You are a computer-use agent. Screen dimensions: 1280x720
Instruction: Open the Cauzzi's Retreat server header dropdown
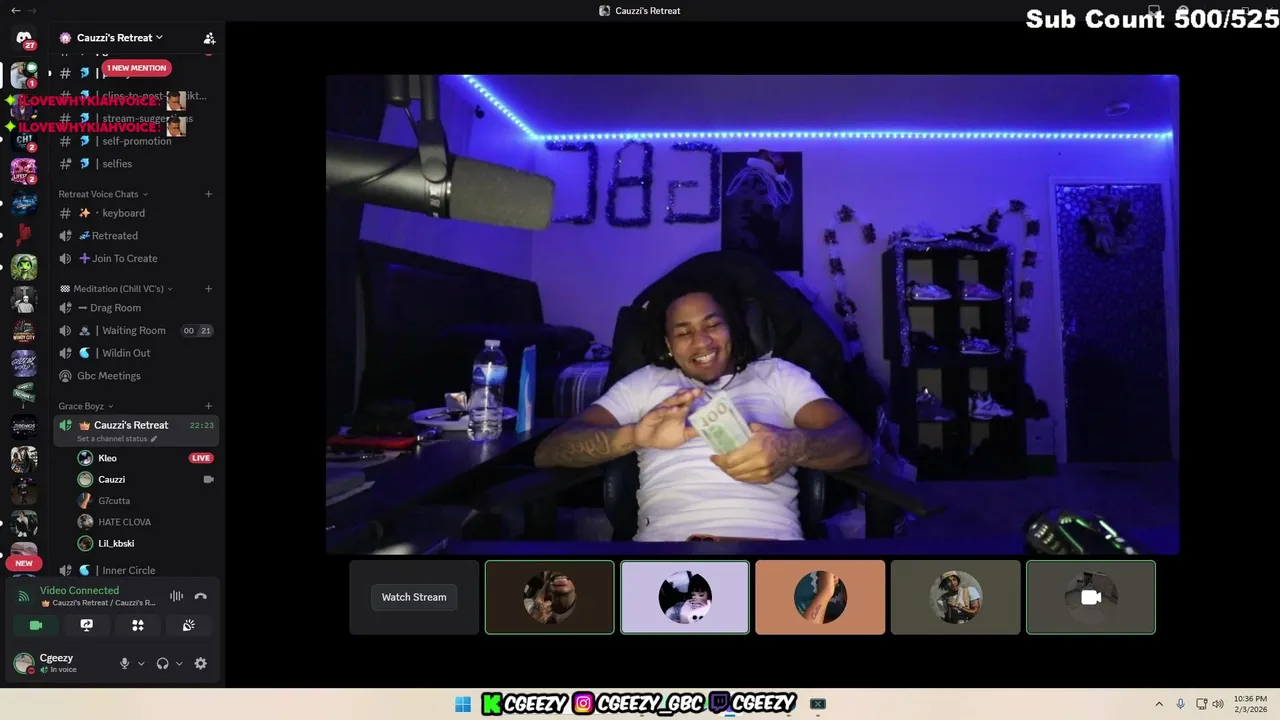click(x=120, y=38)
